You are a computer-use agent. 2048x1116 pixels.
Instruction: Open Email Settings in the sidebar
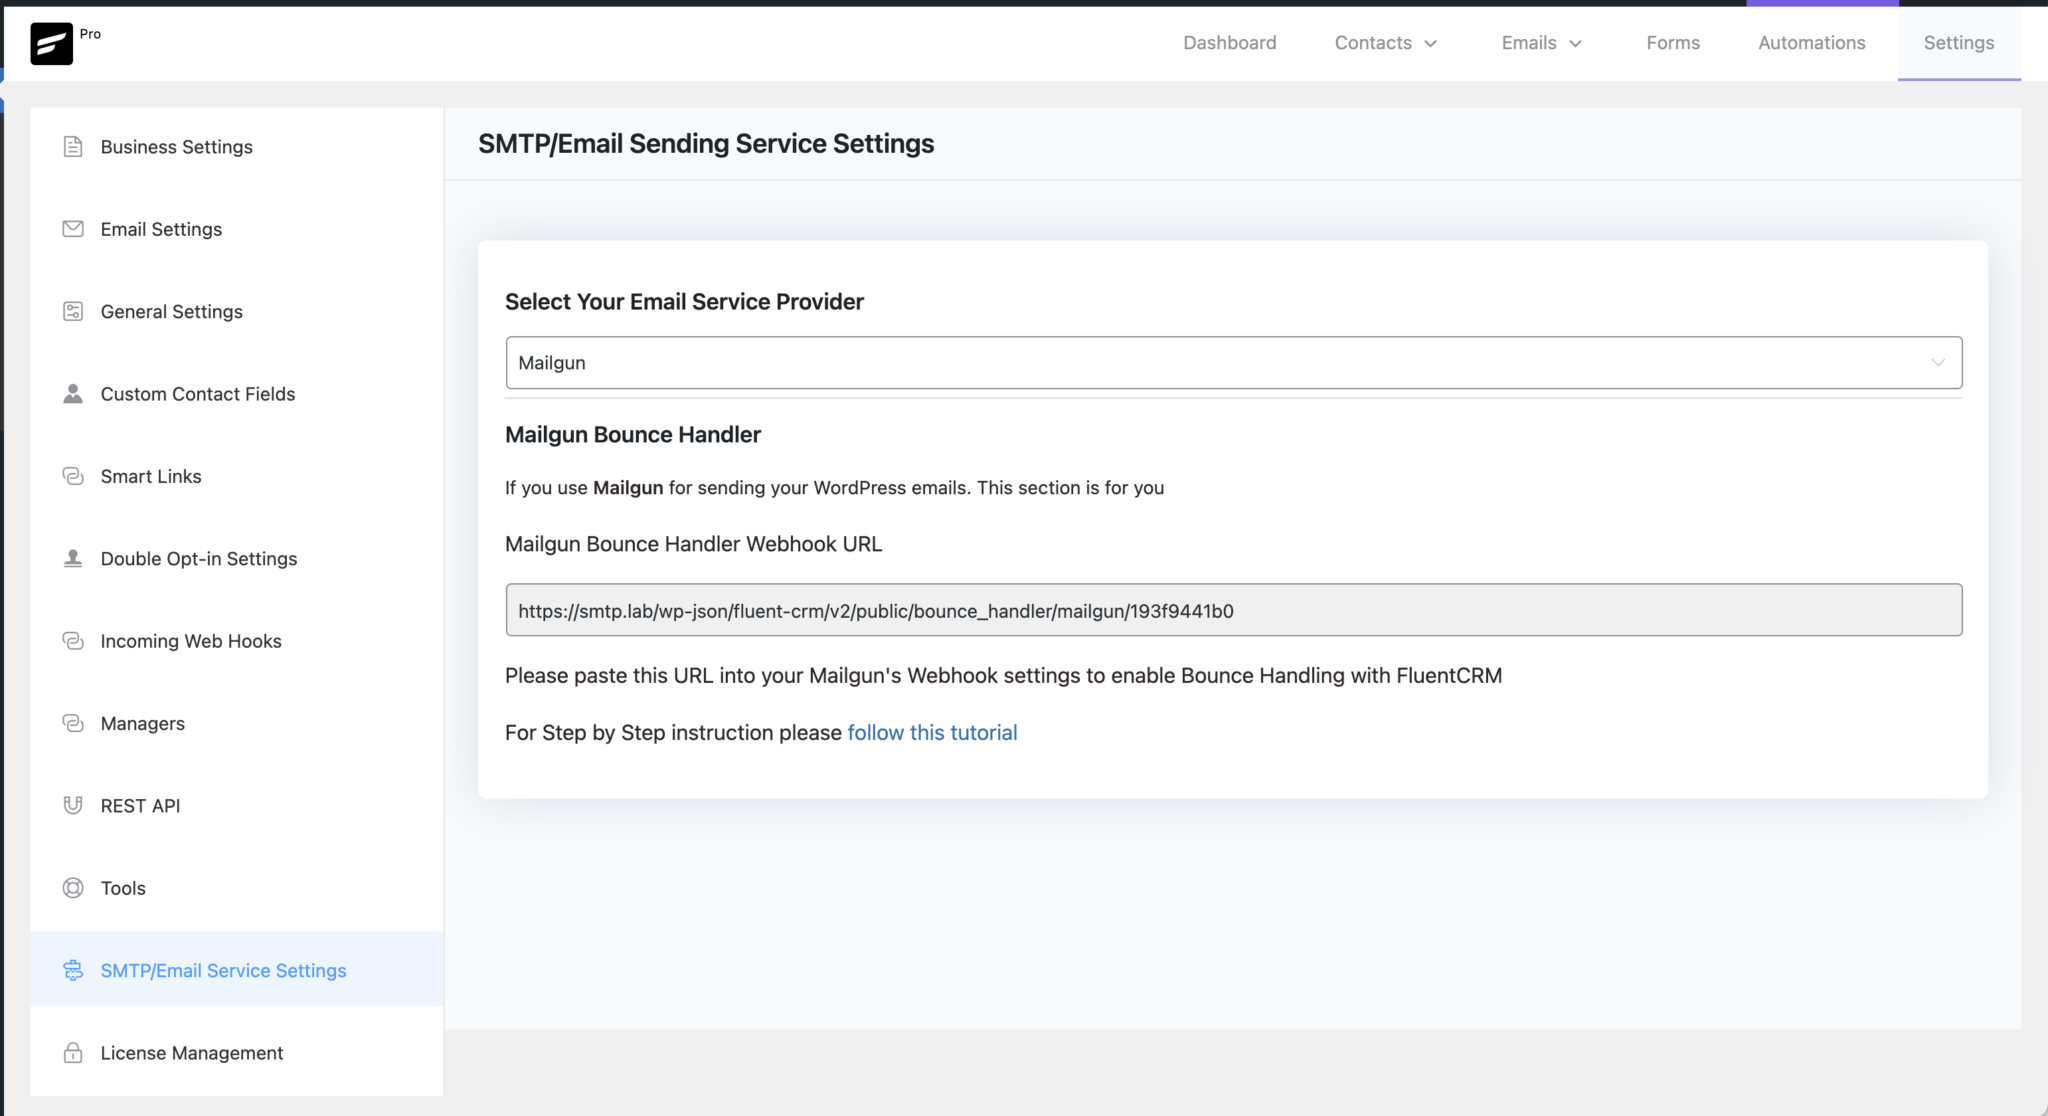point(237,229)
